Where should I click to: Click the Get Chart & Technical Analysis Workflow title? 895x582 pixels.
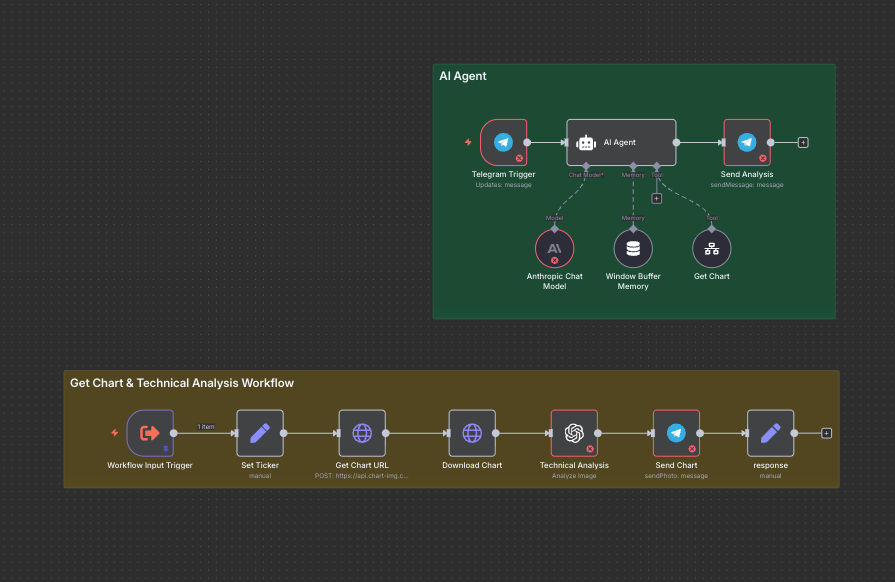tap(182, 383)
